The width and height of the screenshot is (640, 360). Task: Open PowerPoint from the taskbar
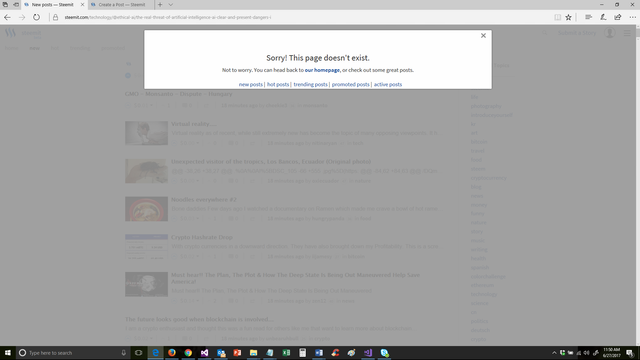[237, 353]
